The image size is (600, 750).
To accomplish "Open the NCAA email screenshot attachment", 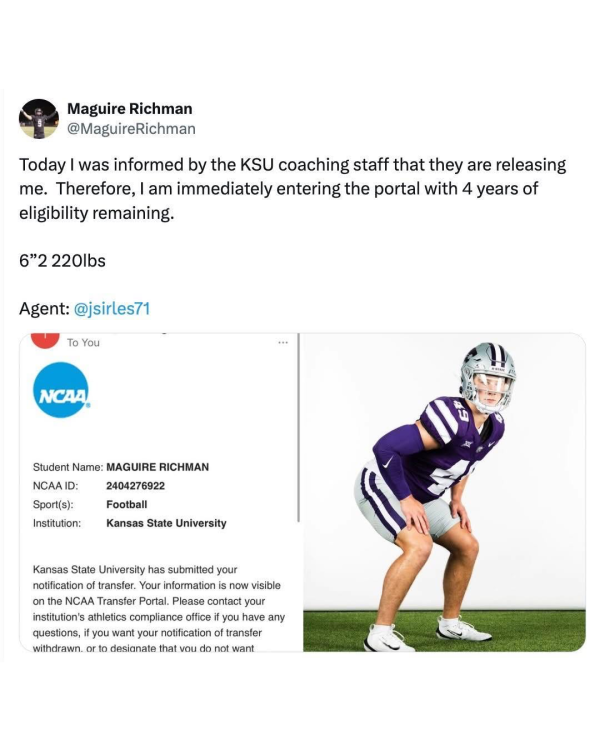I will [x=158, y=492].
